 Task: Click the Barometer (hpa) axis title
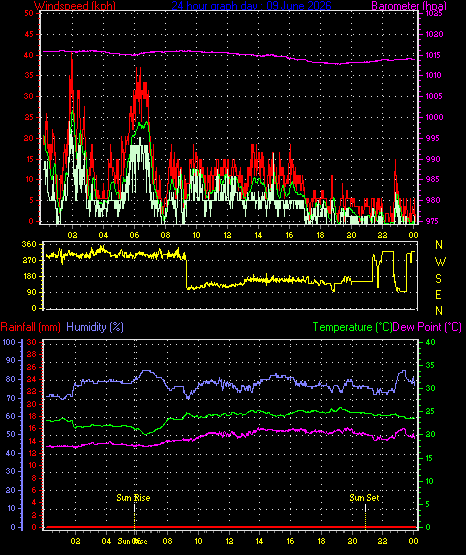point(409,6)
